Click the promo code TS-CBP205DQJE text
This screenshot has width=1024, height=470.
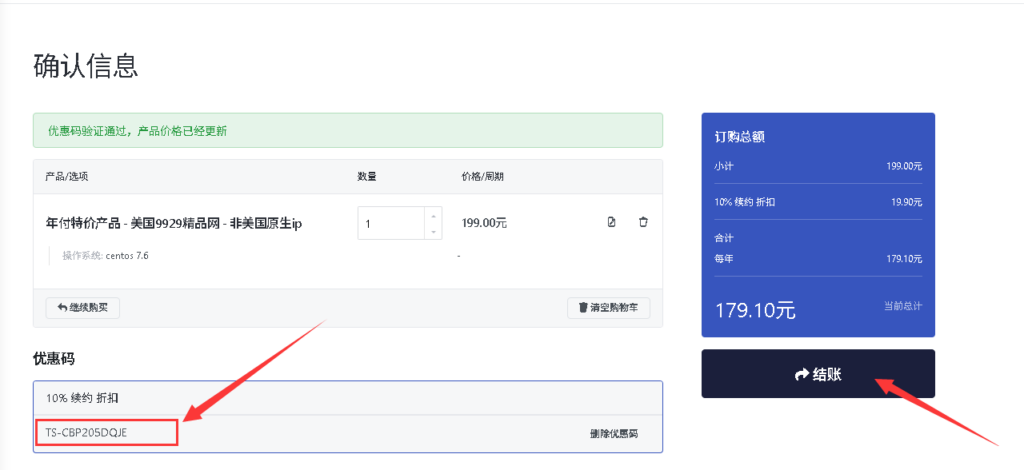86,432
